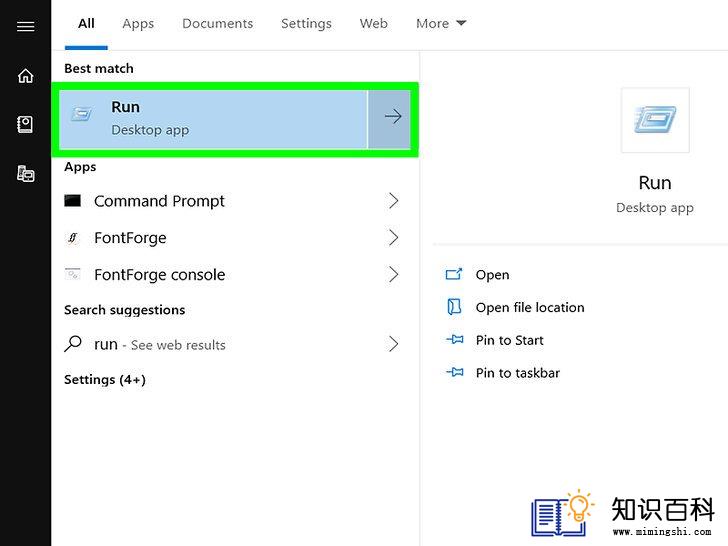Open the More filter dropdown

441,24
